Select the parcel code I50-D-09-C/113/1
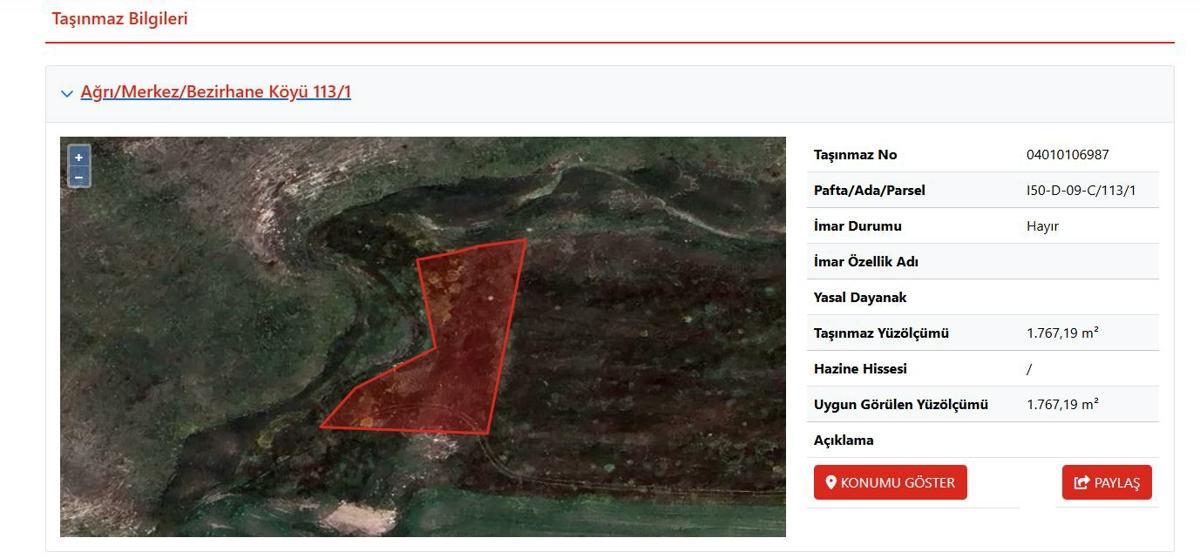Viewport: 1200px width, 558px height. (x=1081, y=190)
